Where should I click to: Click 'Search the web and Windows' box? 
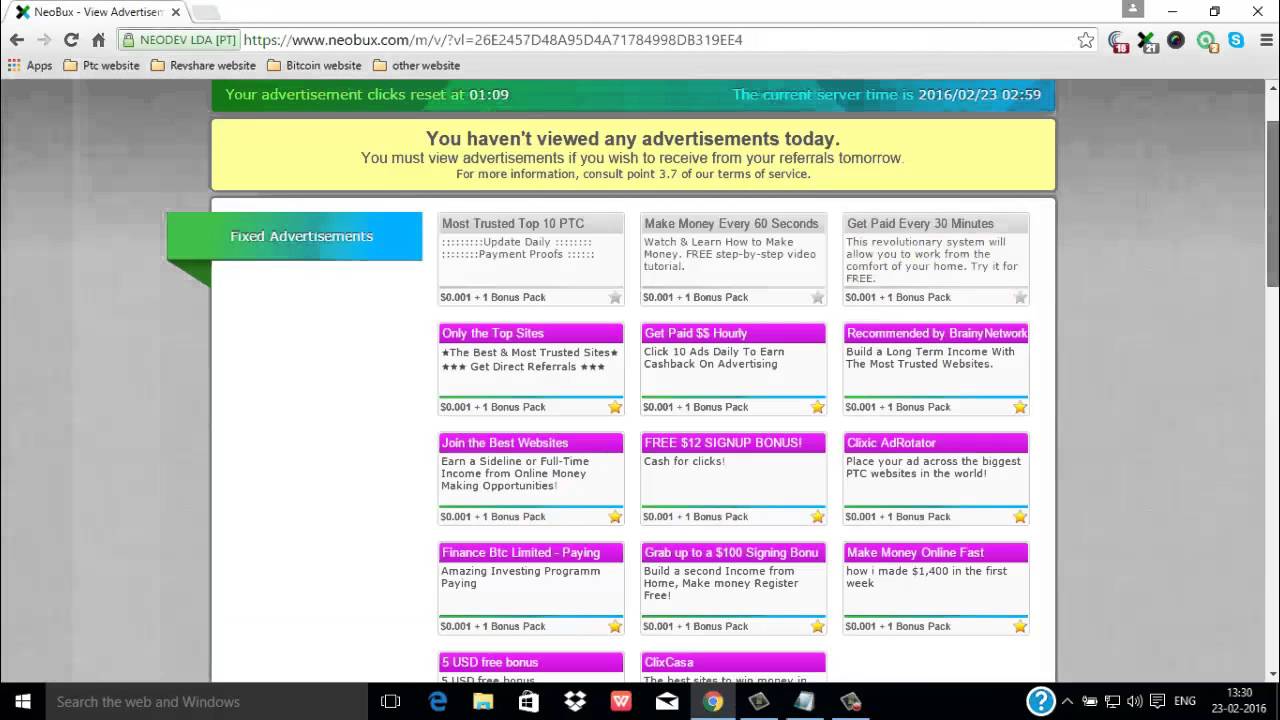[x=206, y=702]
